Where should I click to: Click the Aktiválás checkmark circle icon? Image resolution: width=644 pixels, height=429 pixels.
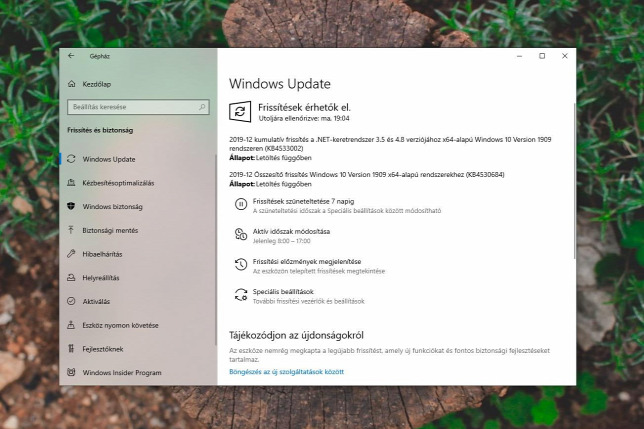[x=71, y=301]
